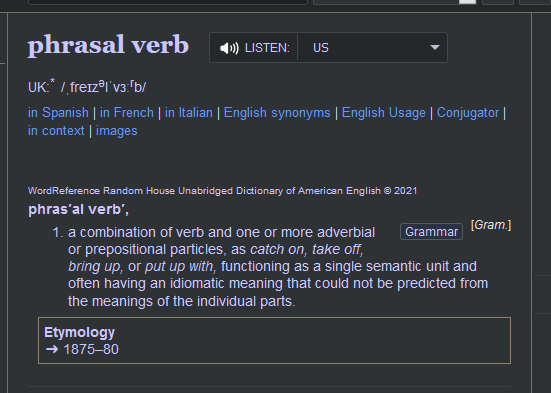Screen dimensions: 551x393
Task: Open the English Usage page
Action: (384, 113)
